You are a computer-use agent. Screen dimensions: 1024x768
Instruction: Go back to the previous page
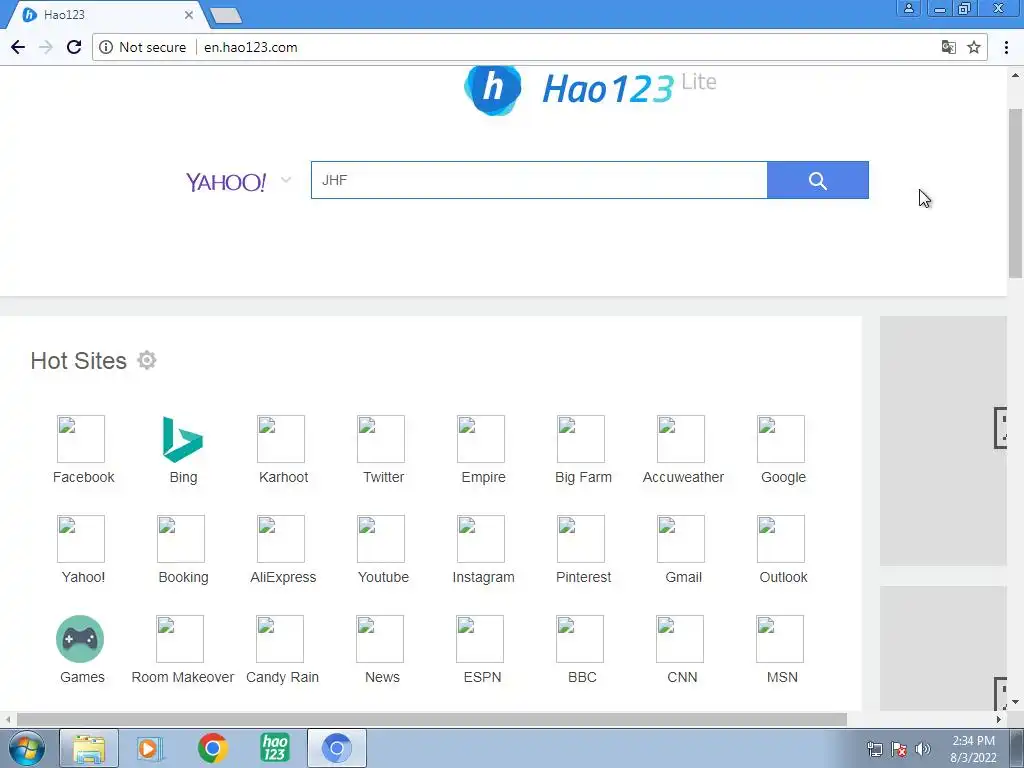tap(18, 47)
